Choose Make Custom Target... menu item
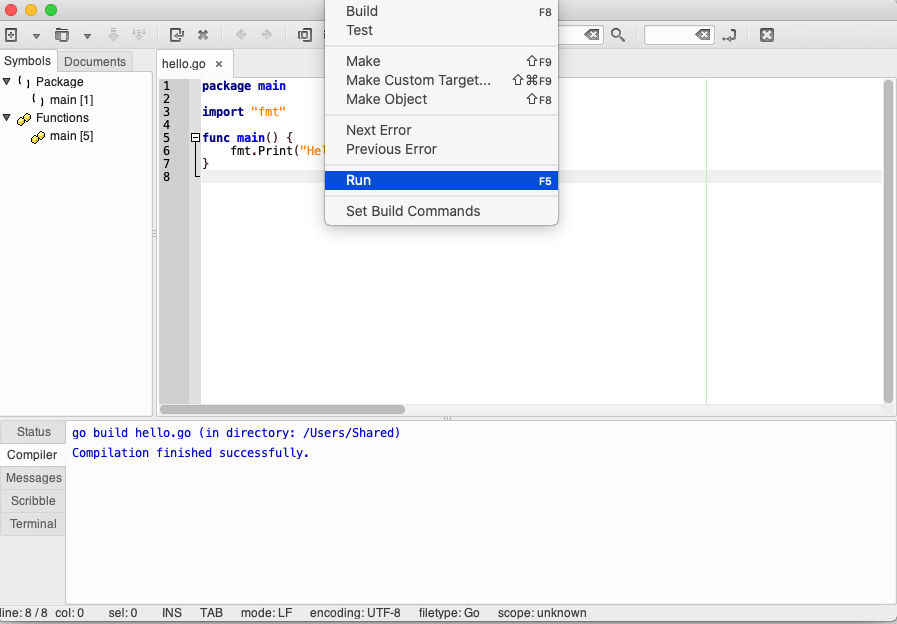The image size is (897, 624). click(441, 80)
